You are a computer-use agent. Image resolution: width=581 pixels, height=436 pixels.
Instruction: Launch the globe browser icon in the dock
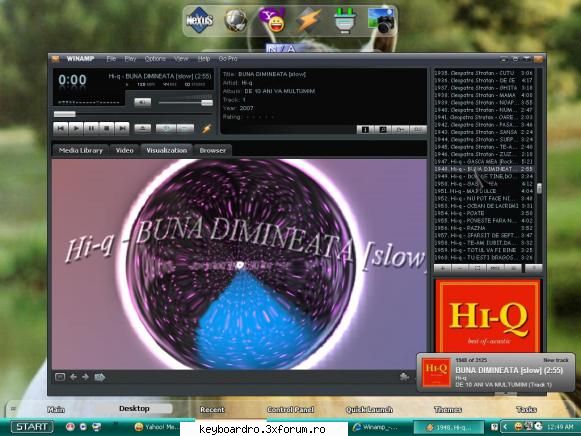click(236, 20)
